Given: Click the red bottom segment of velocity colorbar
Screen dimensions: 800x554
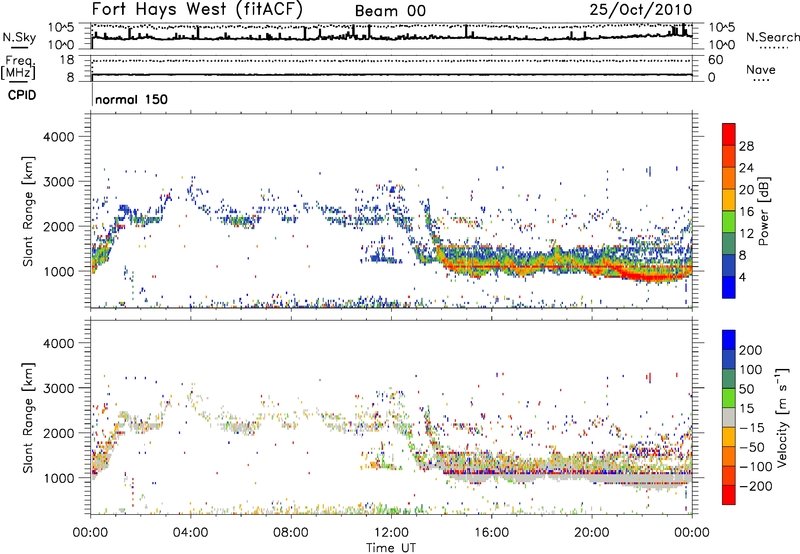Looking at the screenshot, I should pyautogui.click(x=729, y=495).
